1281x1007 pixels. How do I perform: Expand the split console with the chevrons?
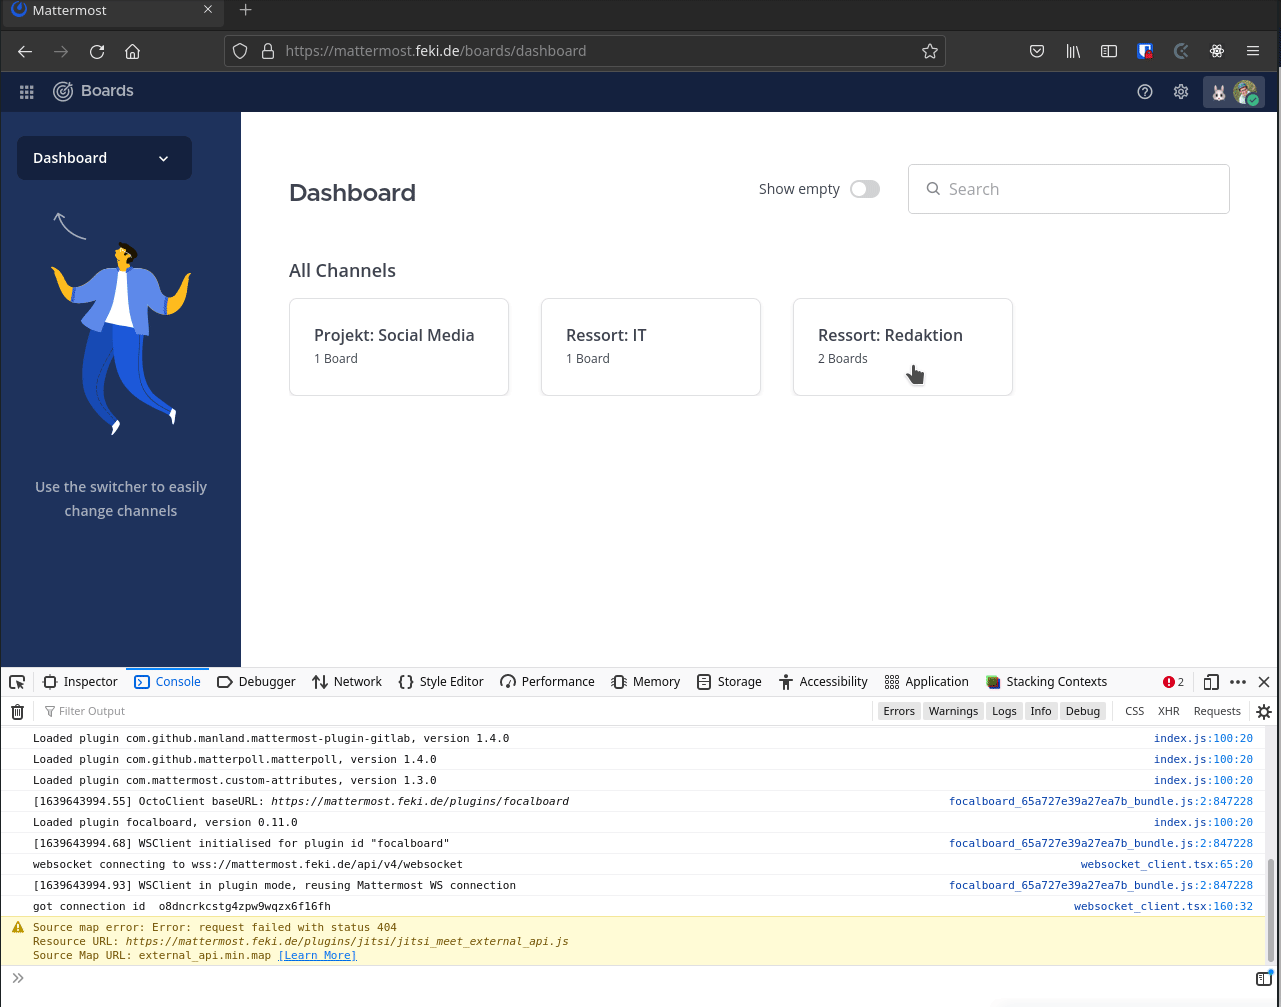pos(17,977)
